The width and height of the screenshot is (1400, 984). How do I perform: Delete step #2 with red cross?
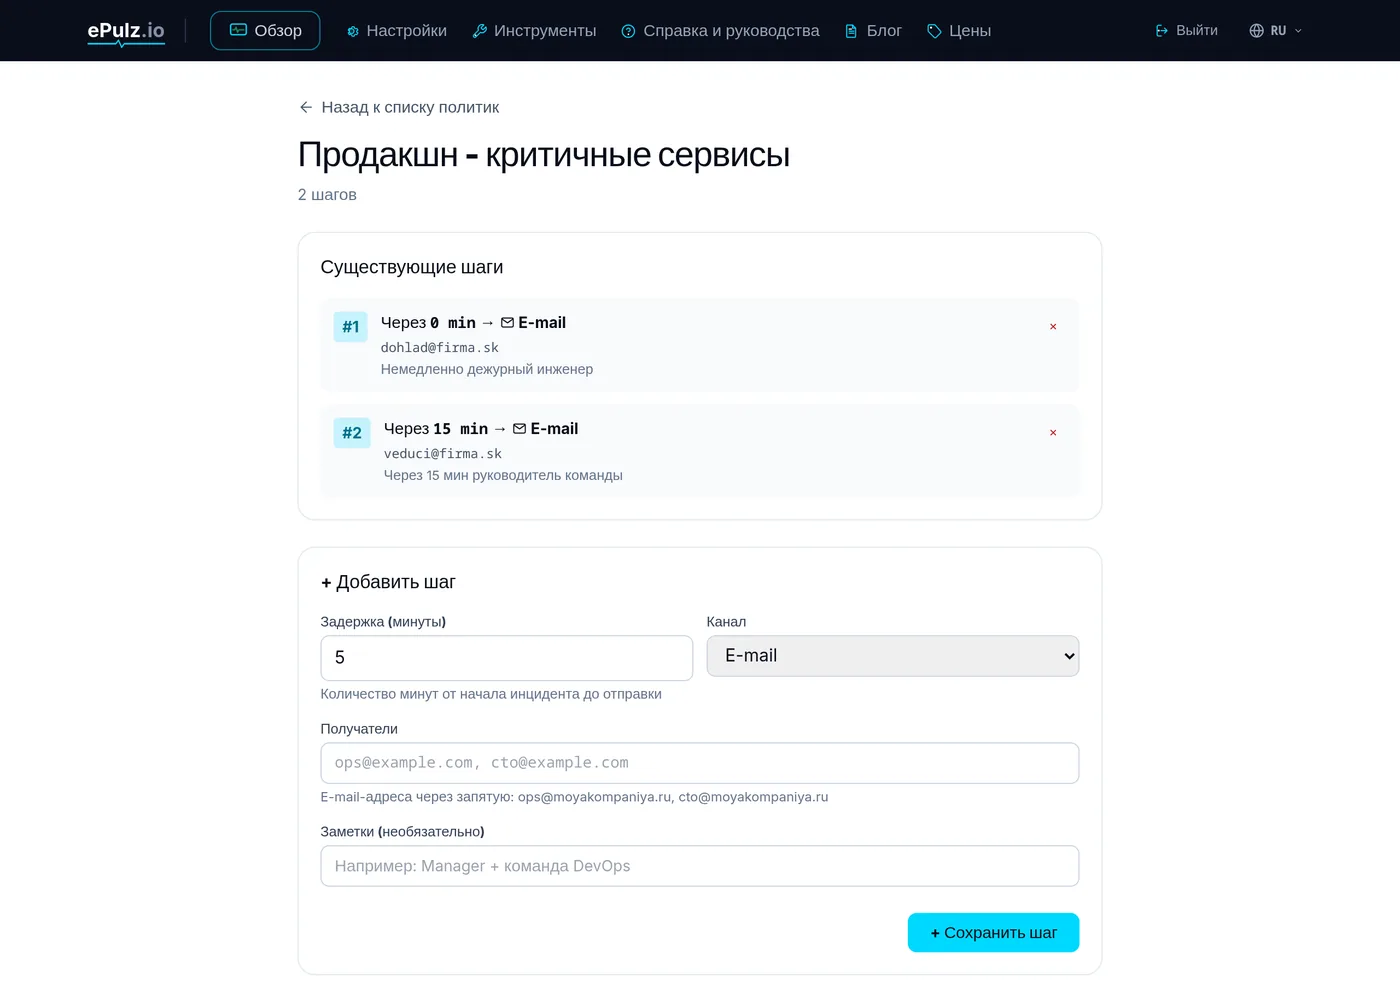(1053, 433)
